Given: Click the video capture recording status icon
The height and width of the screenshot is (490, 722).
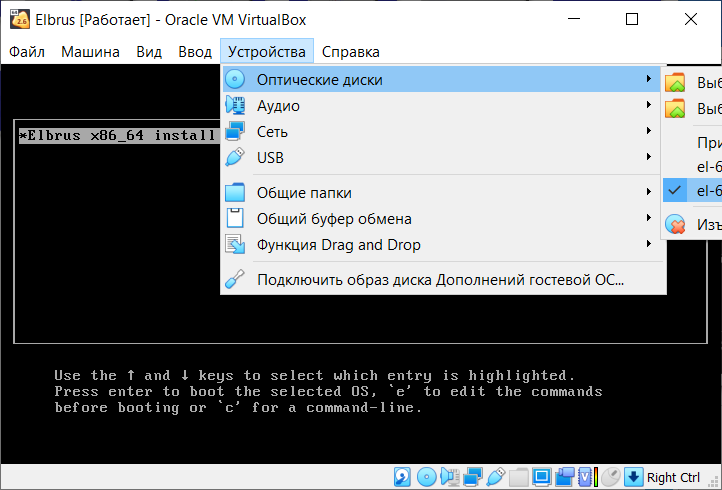Looking at the screenshot, I should [x=565, y=477].
